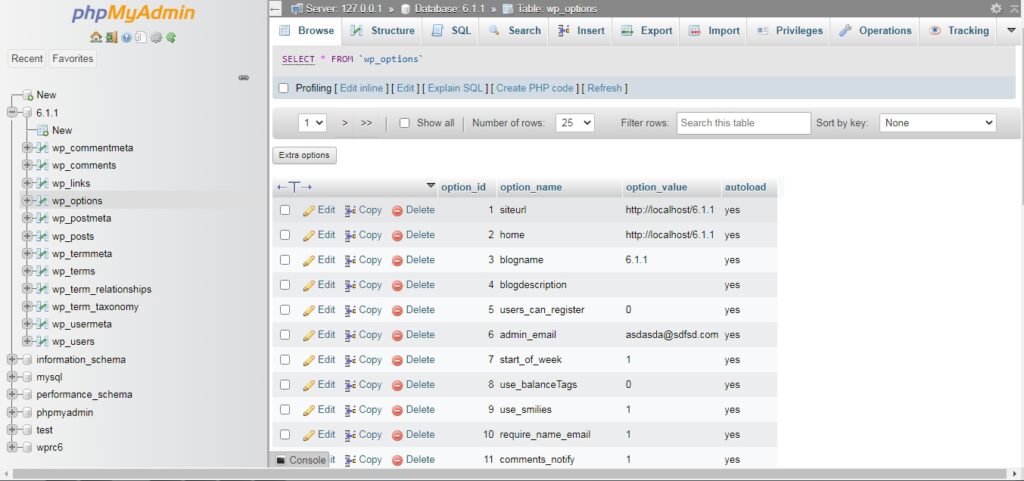Sort by option_name column header
This screenshot has height=481, width=1024.
coord(531,187)
